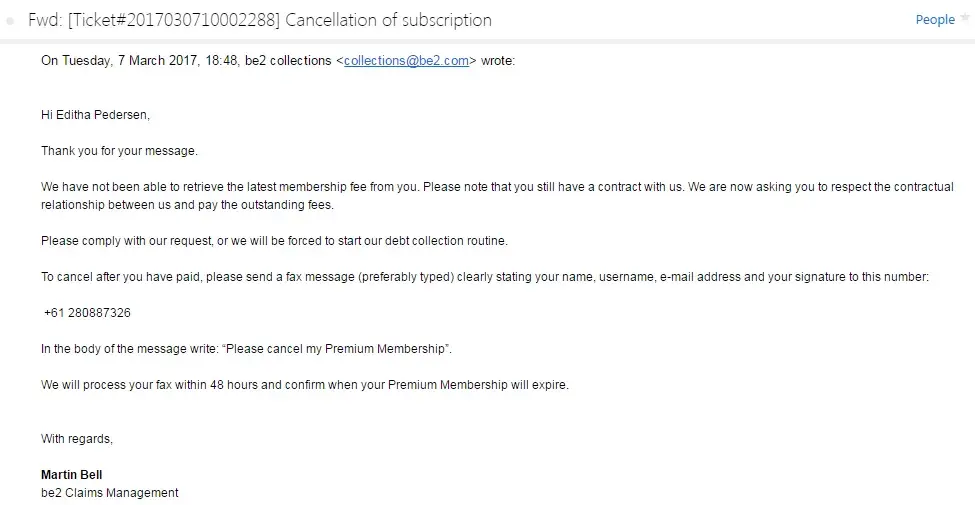Screen dimensions: 975x505
Task: Open the People link
Action: (x=934, y=20)
